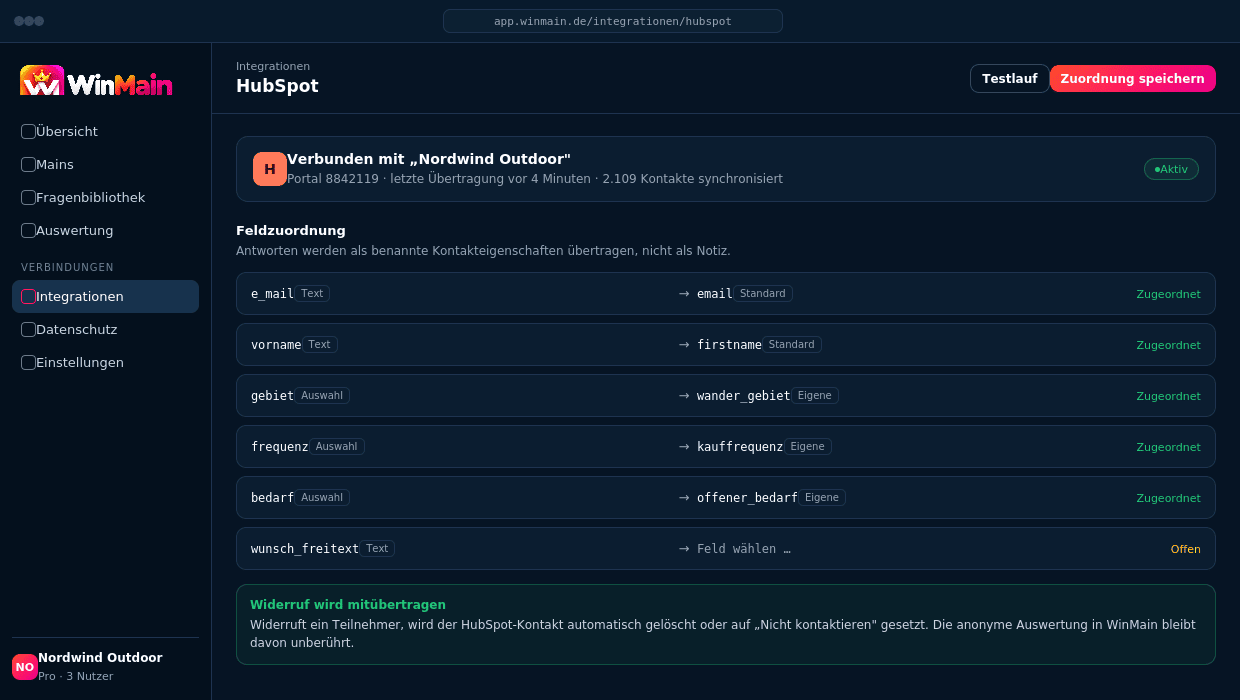Viewport: 1240px width, 700px height.
Task: Open Auswertung page
Action: coord(105,230)
